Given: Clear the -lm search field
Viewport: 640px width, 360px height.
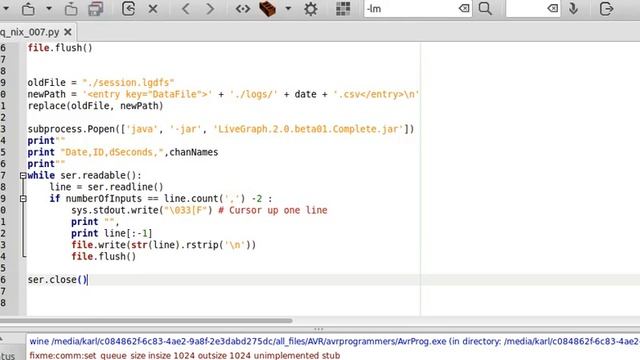Looking at the screenshot, I should point(464,9).
